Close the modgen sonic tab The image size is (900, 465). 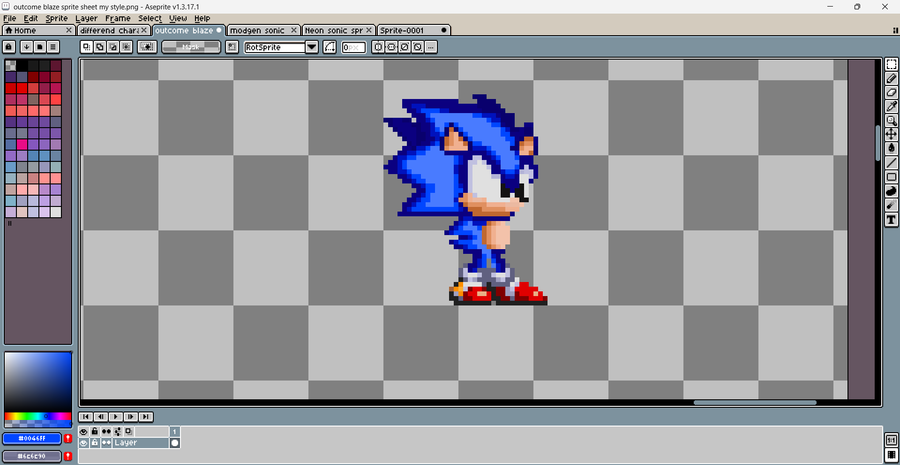click(294, 30)
